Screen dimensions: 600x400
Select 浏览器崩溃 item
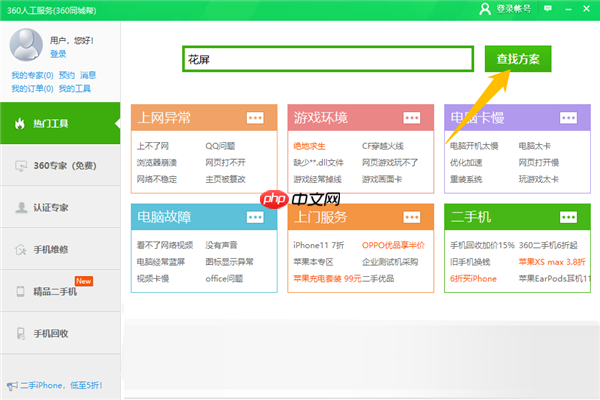point(157,163)
